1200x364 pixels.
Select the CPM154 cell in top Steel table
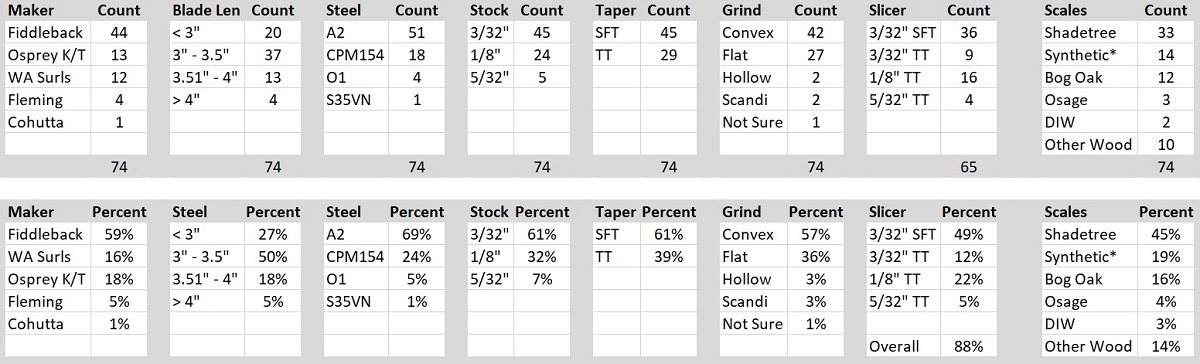[x=356, y=55]
